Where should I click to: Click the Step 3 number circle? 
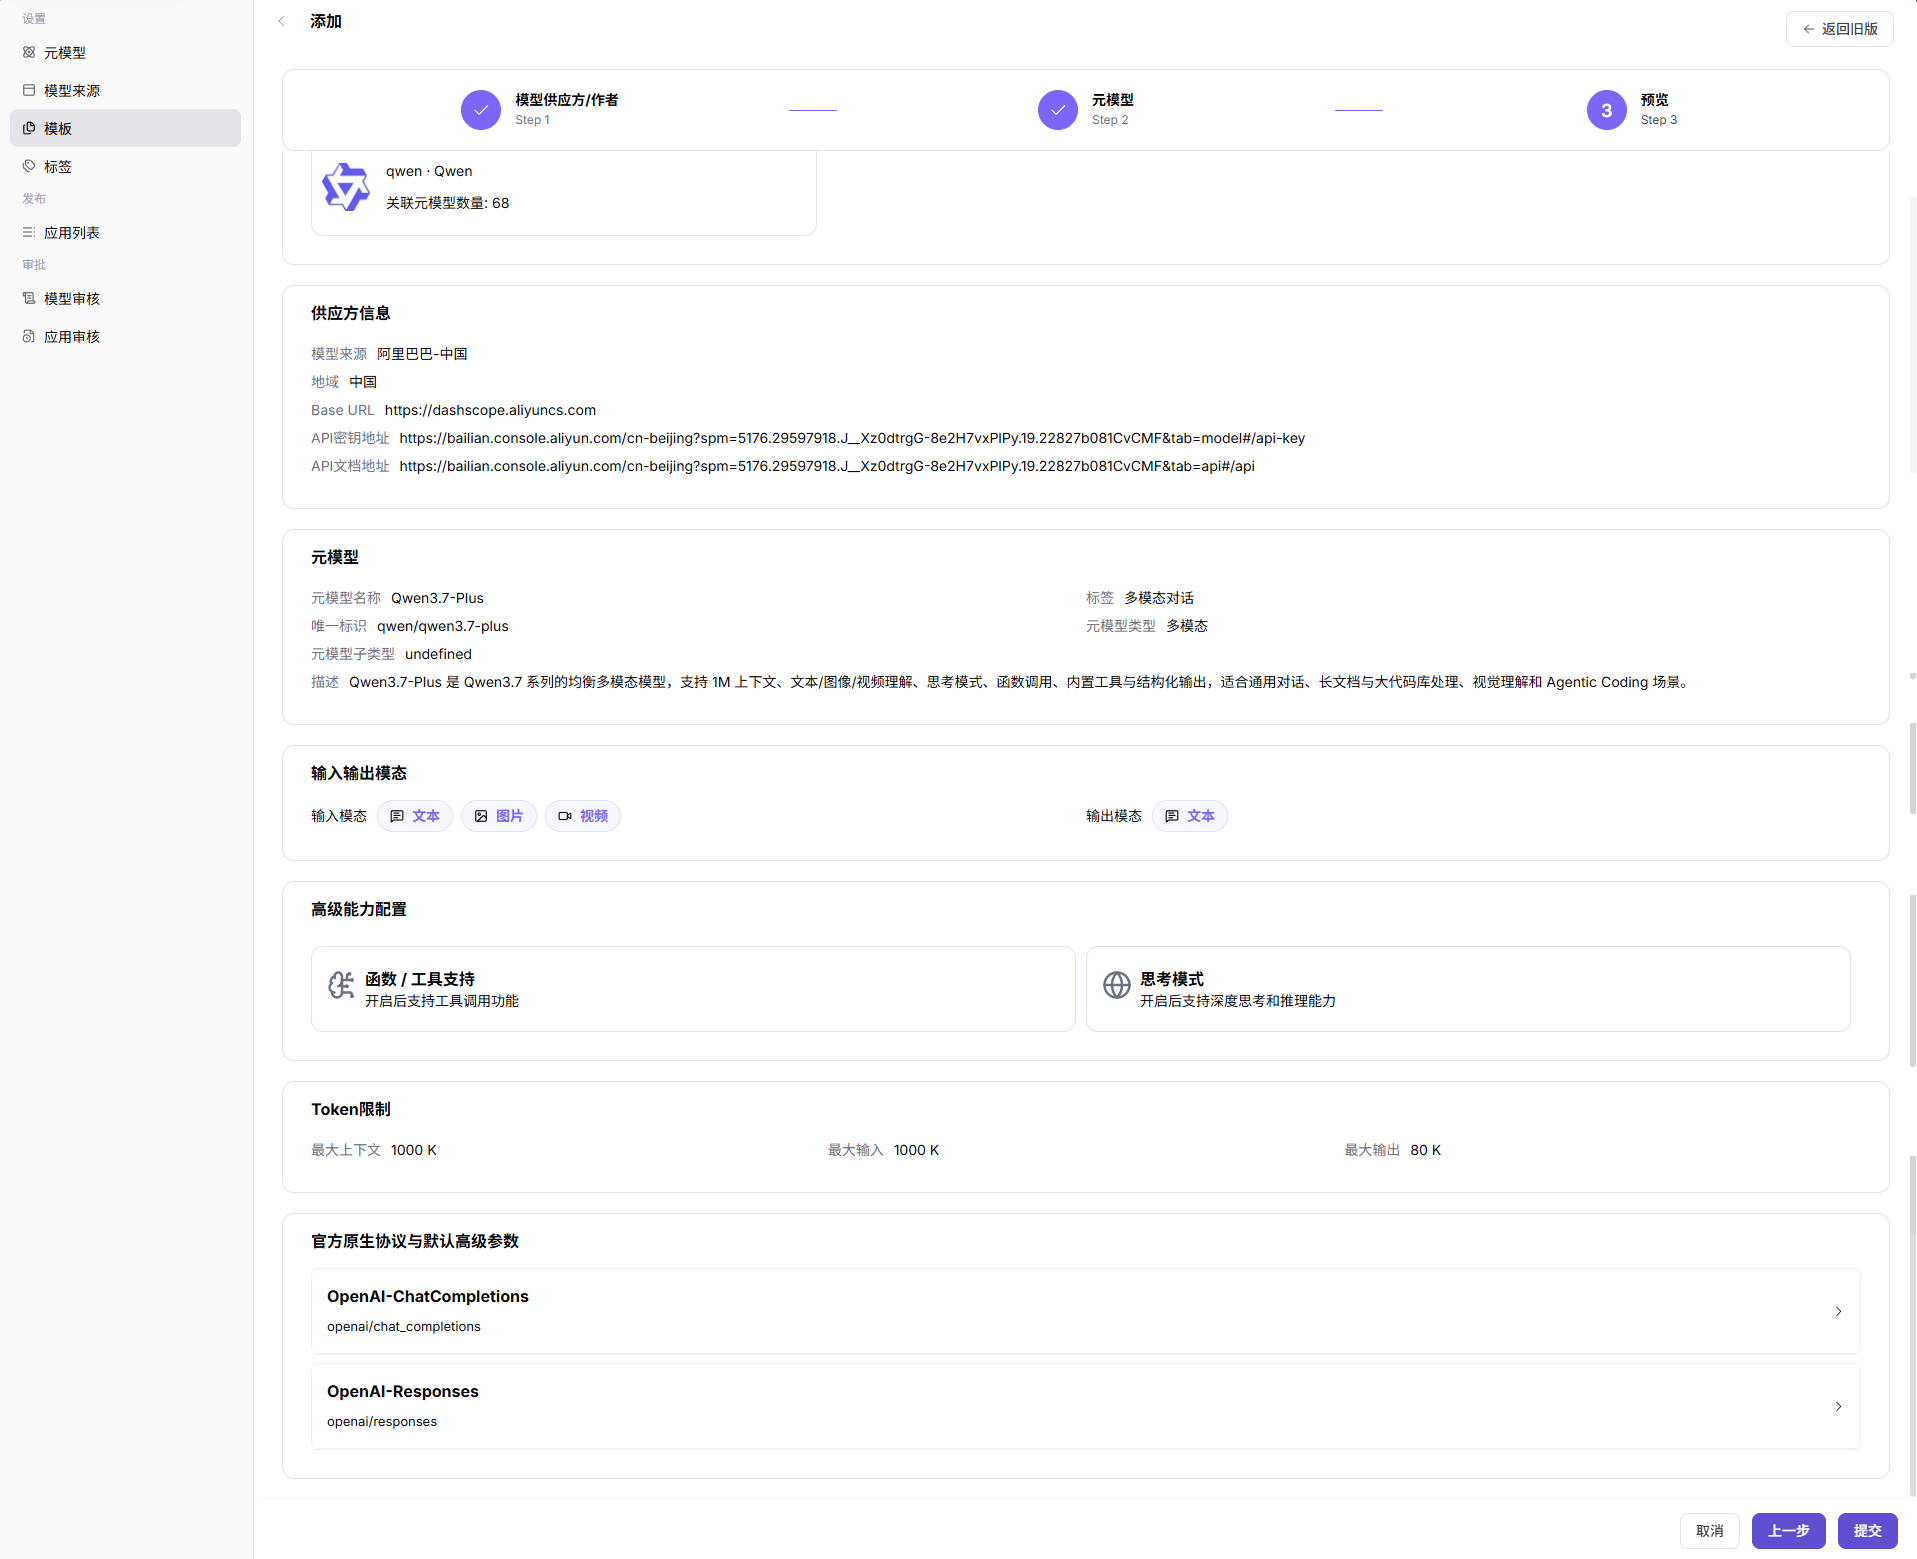click(1607, 110)
